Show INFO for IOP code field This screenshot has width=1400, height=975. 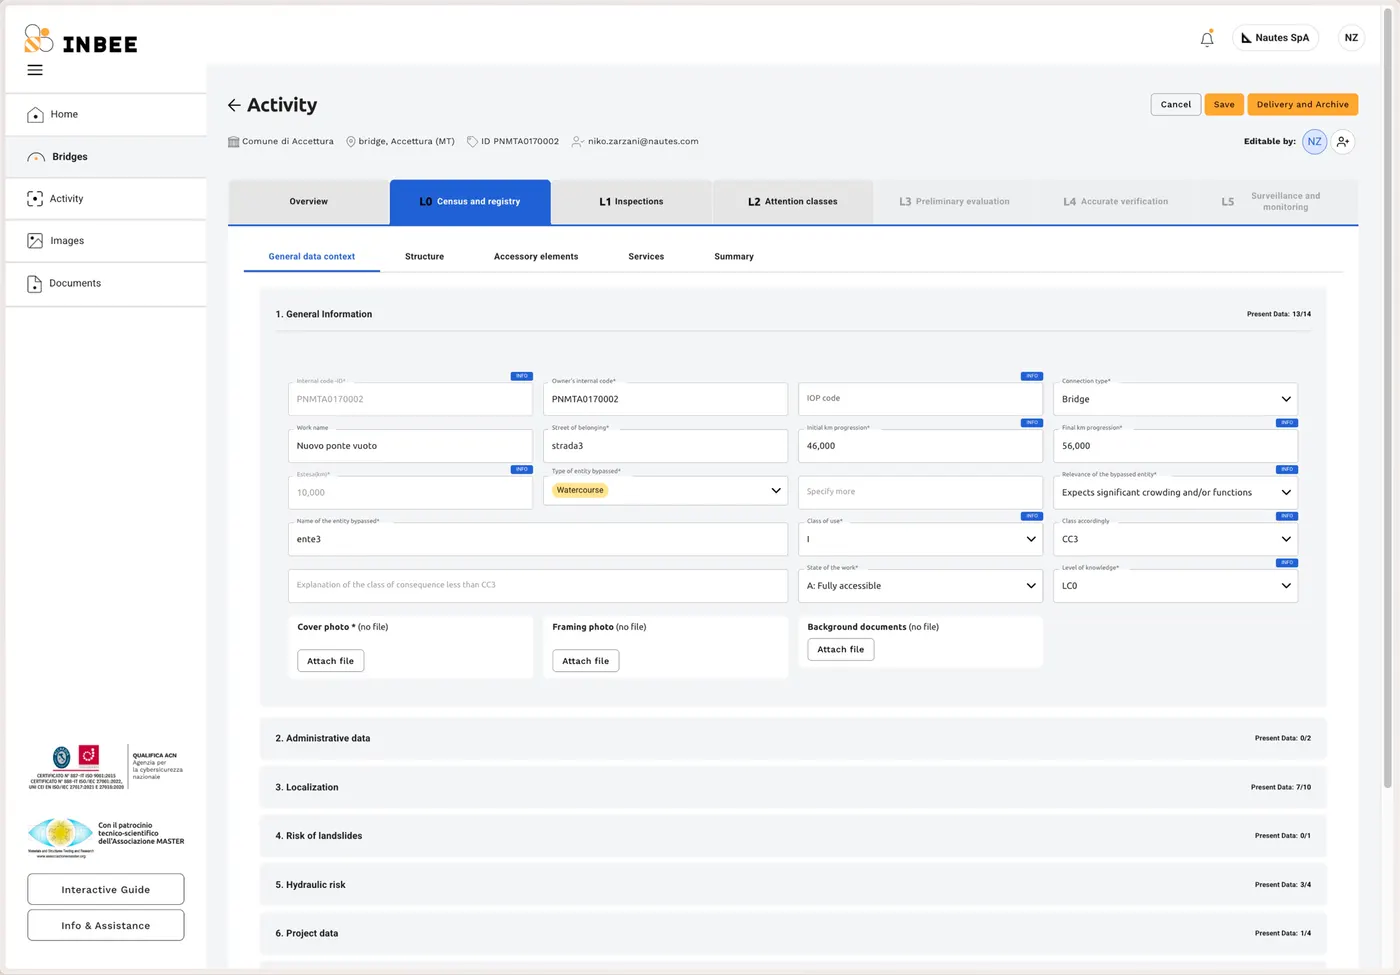click(1032, 376)
